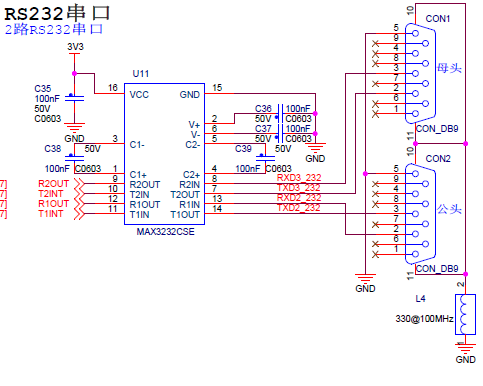483x386 pixels.
Task: Select capacitor C38 symbol
Action: click(x=74, y=157)
